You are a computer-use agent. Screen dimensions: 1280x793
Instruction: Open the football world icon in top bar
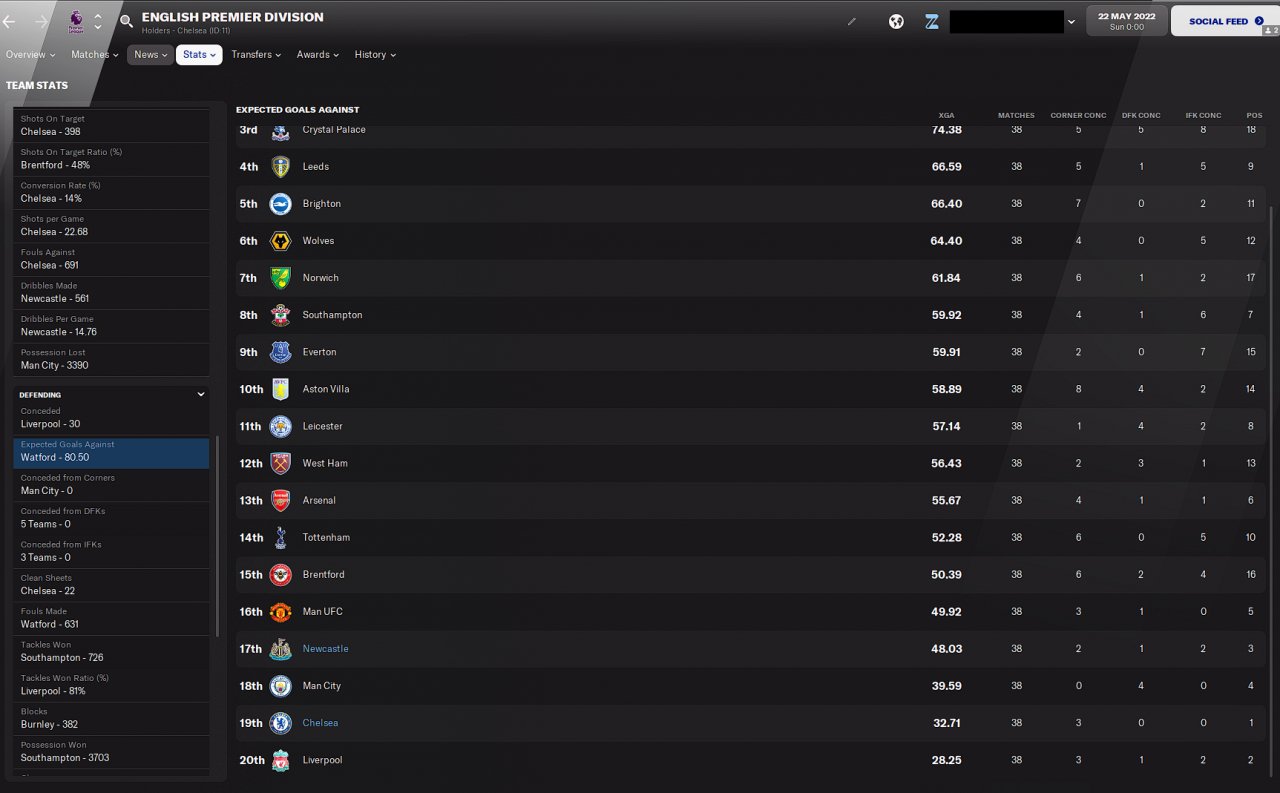896,21
